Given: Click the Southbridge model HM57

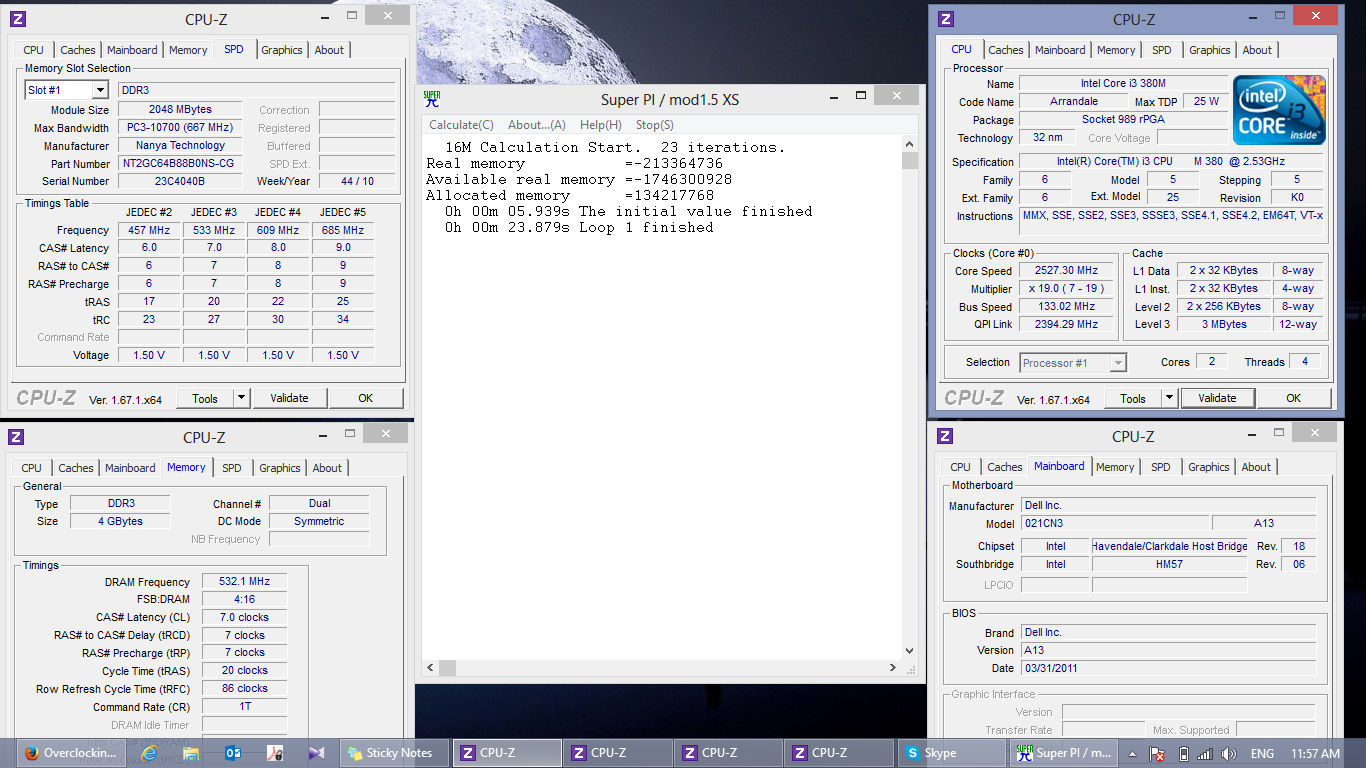Looking at the screenshot, I should pos(1169,565).
